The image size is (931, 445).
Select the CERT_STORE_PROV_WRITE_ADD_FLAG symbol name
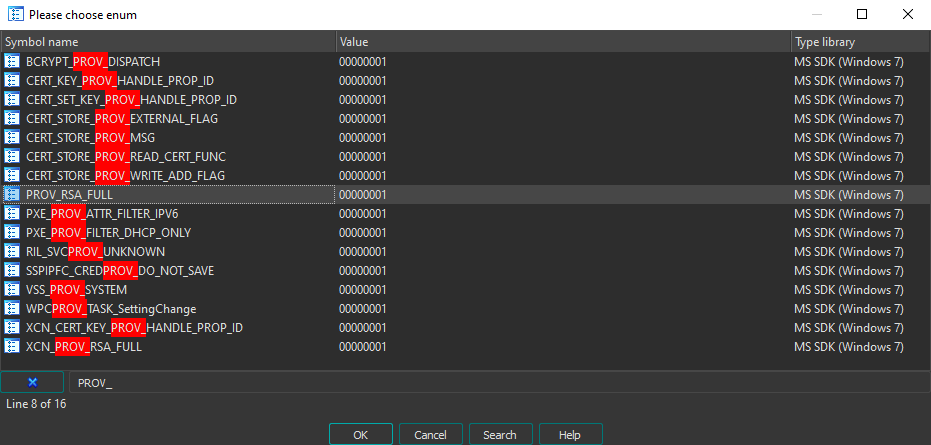(125, 175)
